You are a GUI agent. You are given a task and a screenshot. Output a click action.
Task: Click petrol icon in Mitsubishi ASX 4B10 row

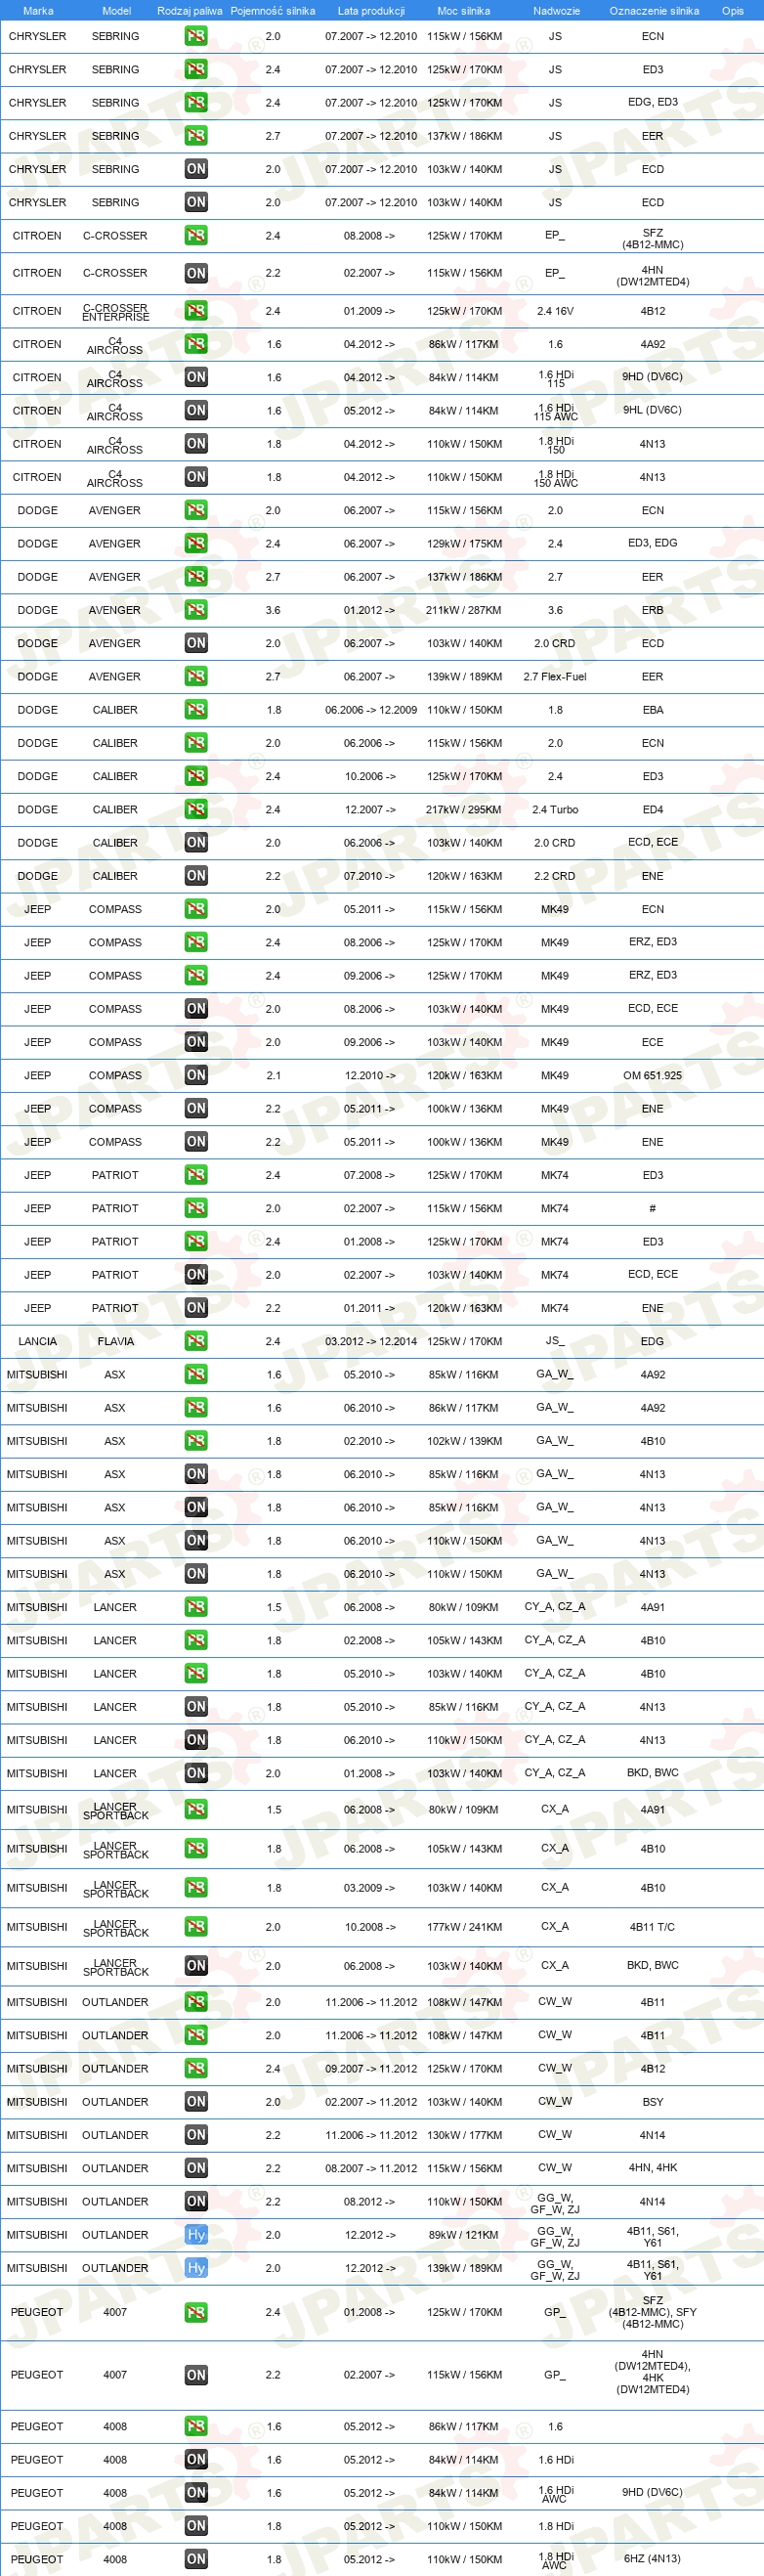196,1441
